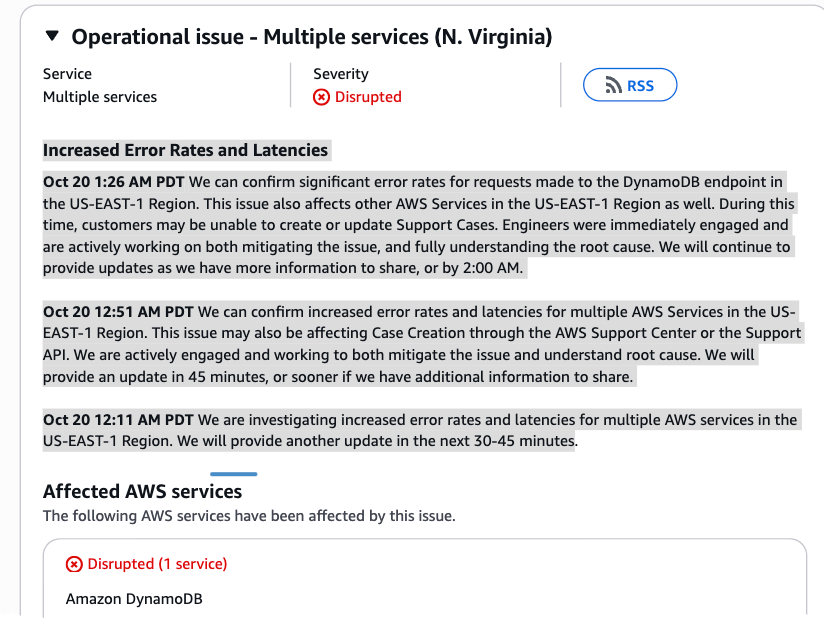This screenshot has width=824, height=643.
Task: Click the Disrupted (1 service) label
Action: [x=157, y=564]
